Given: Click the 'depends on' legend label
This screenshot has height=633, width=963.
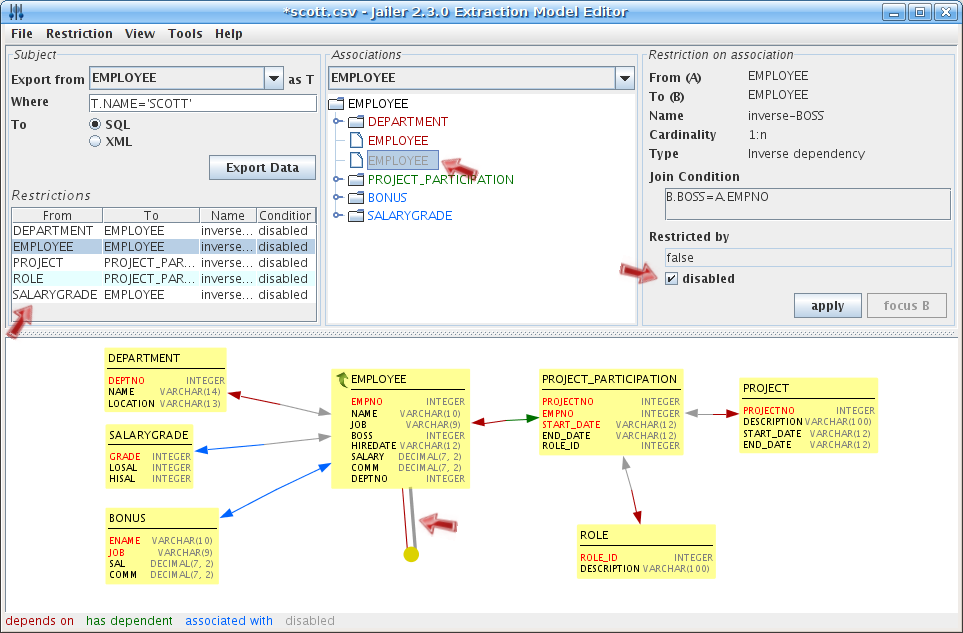Looking at the screenshot, I should click(40, 621).
